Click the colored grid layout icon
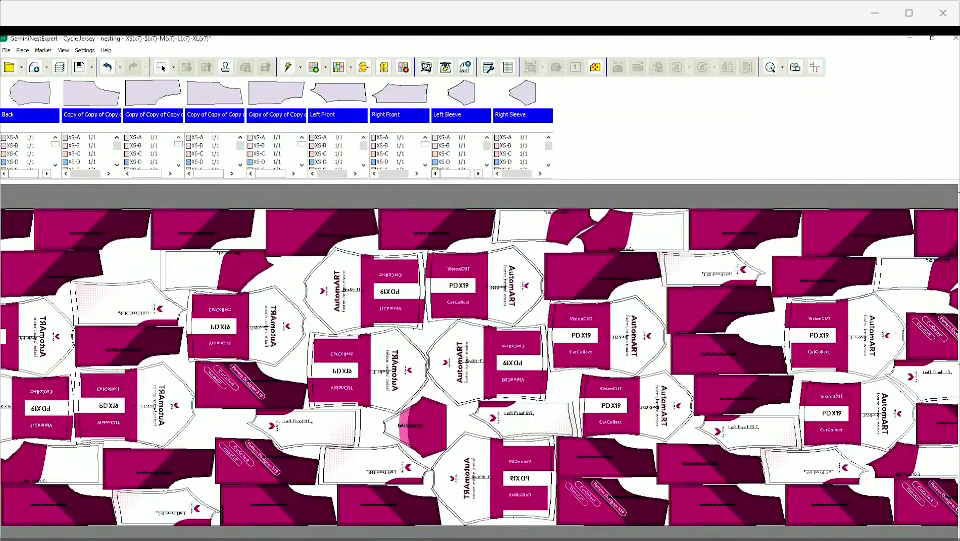Image resolution: width=960 pixels, height=541 pixels. 339,67
